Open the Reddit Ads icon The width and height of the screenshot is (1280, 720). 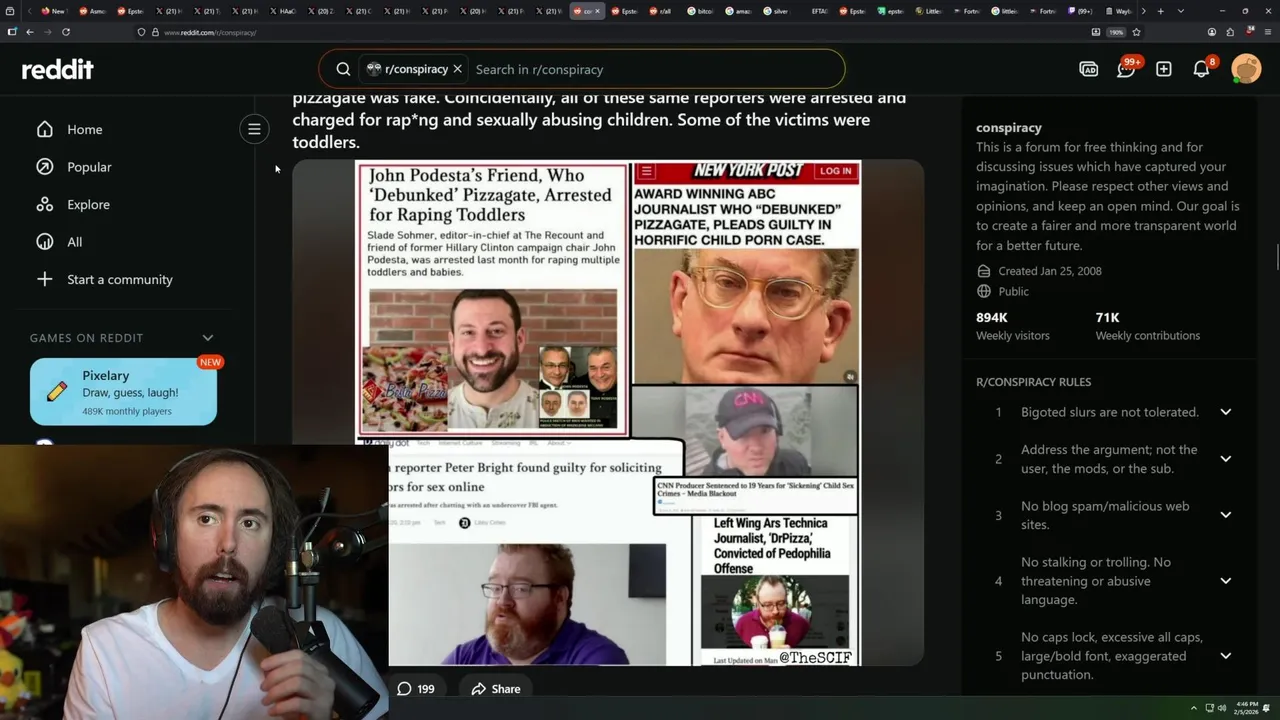point(1088,69)
